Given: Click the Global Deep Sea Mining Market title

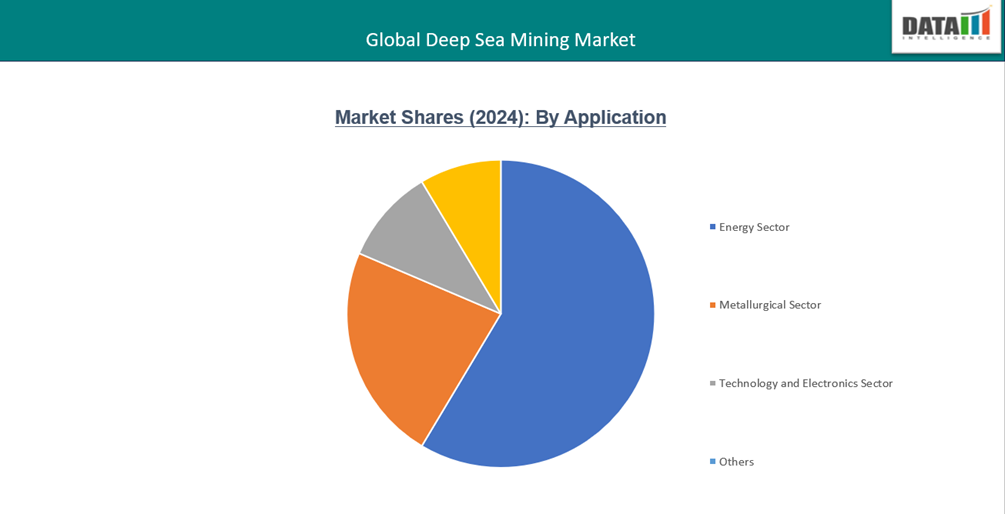Looking at the screenshot, I should (500, 40).
